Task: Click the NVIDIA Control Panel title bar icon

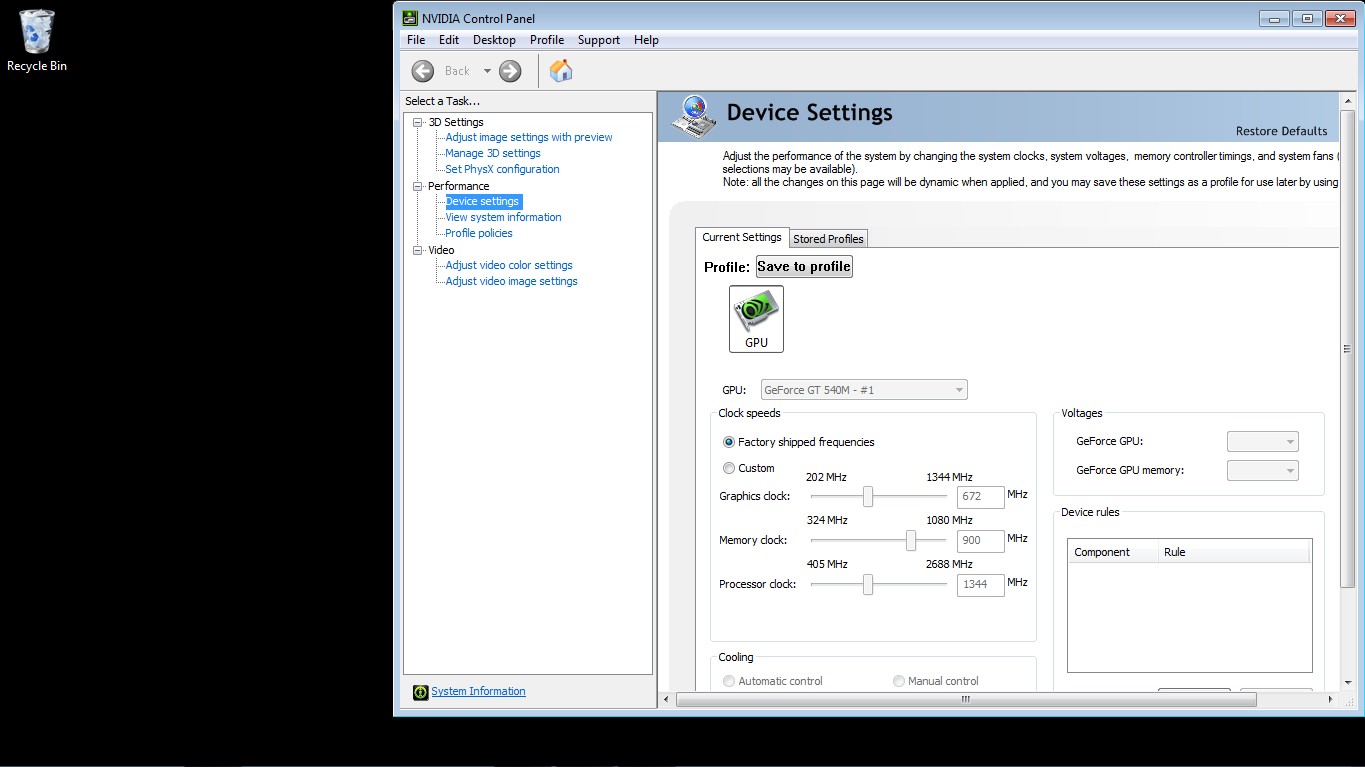Action: click(x=410, y=18)
